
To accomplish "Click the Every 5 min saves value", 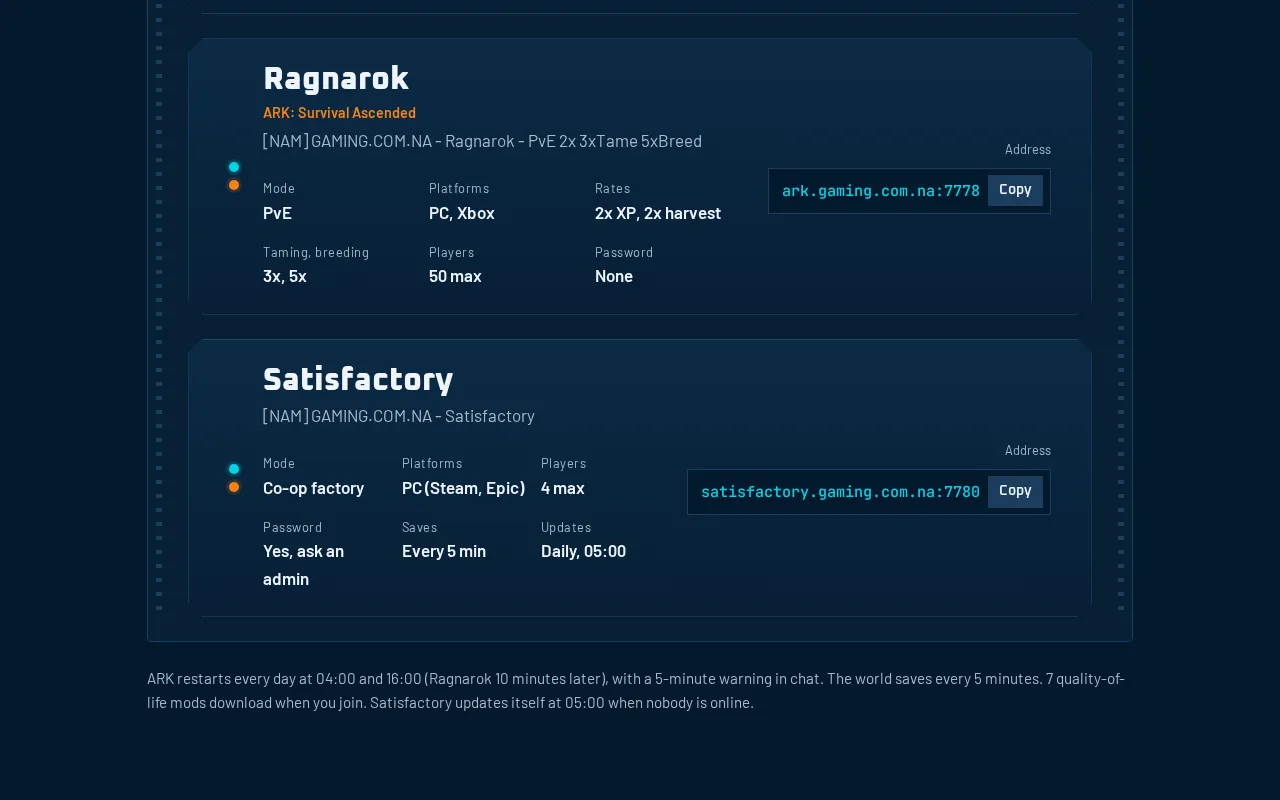I will [x=444, y=551].
